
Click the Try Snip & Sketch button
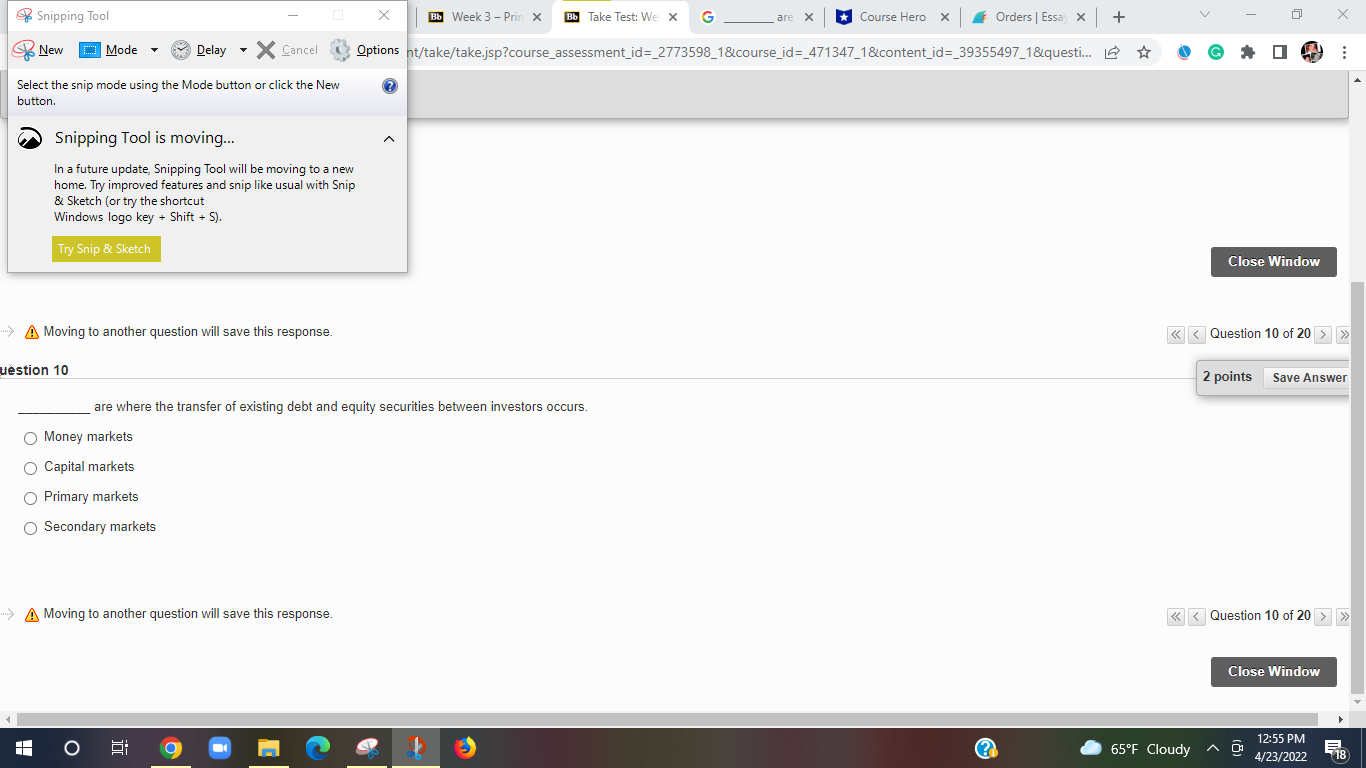[x=106, y=248]
